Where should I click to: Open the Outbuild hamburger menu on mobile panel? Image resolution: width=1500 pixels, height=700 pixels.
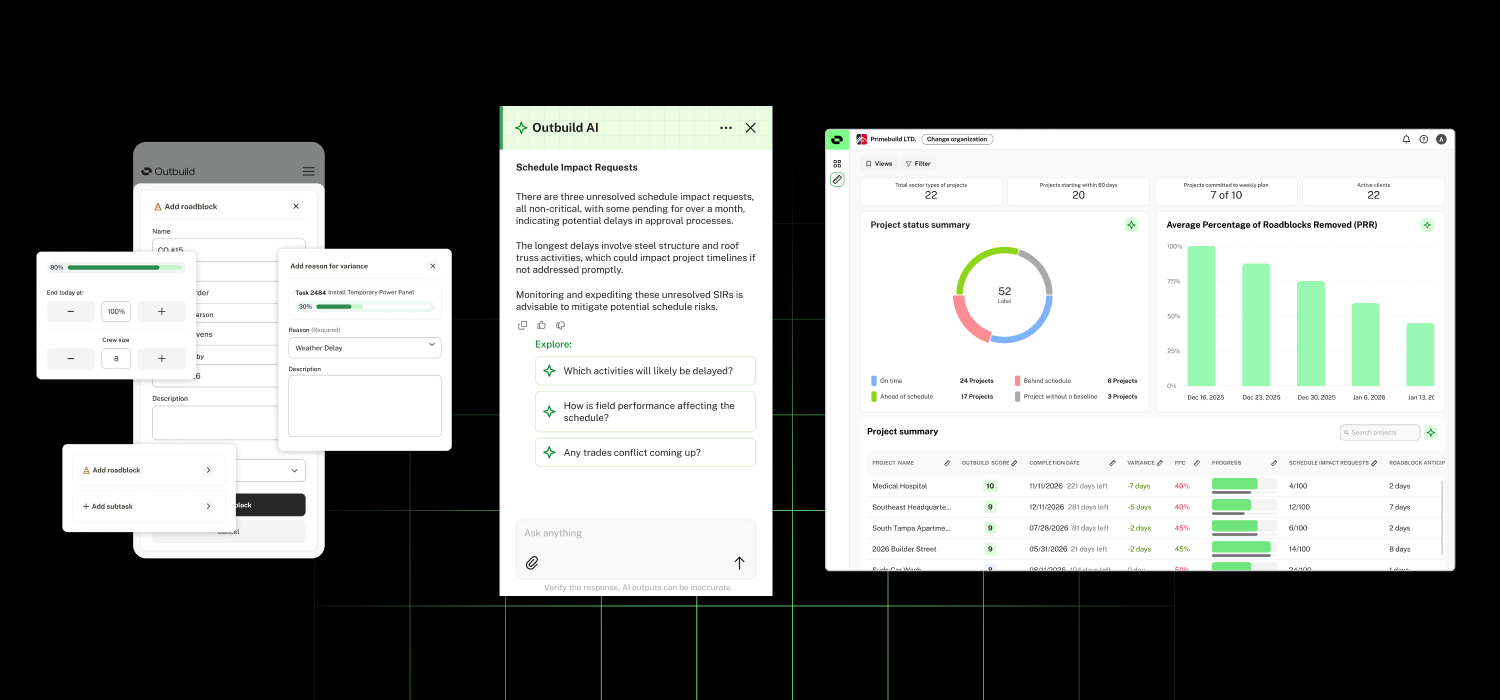(308, 172)
